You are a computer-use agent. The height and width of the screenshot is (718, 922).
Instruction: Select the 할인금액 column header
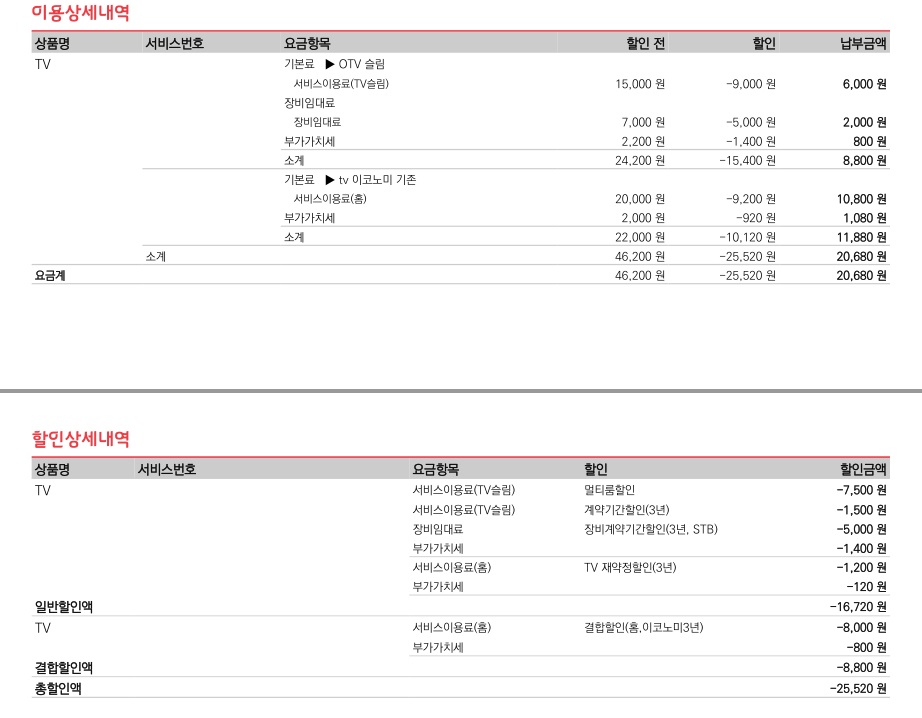863,469
